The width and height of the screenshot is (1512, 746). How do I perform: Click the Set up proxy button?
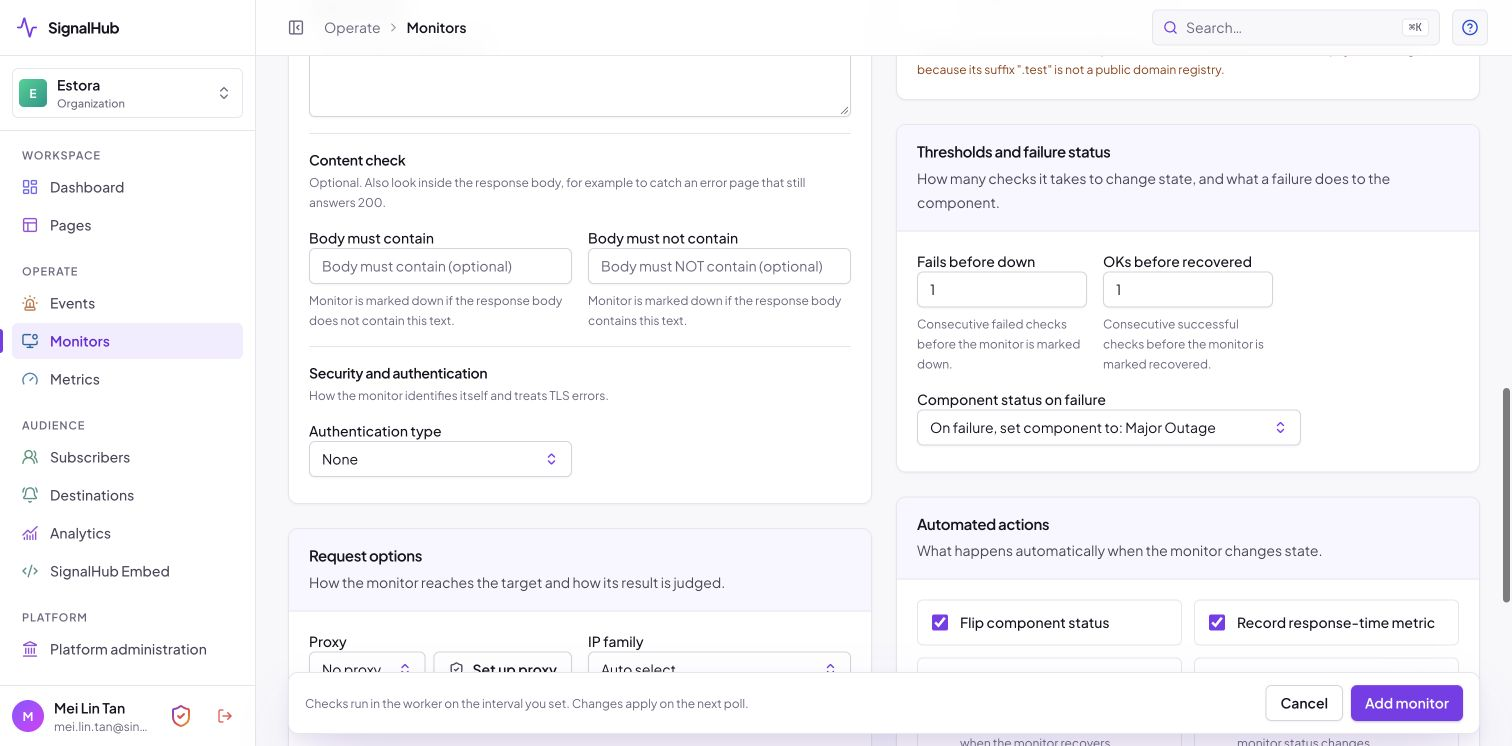tap(503, 662)
